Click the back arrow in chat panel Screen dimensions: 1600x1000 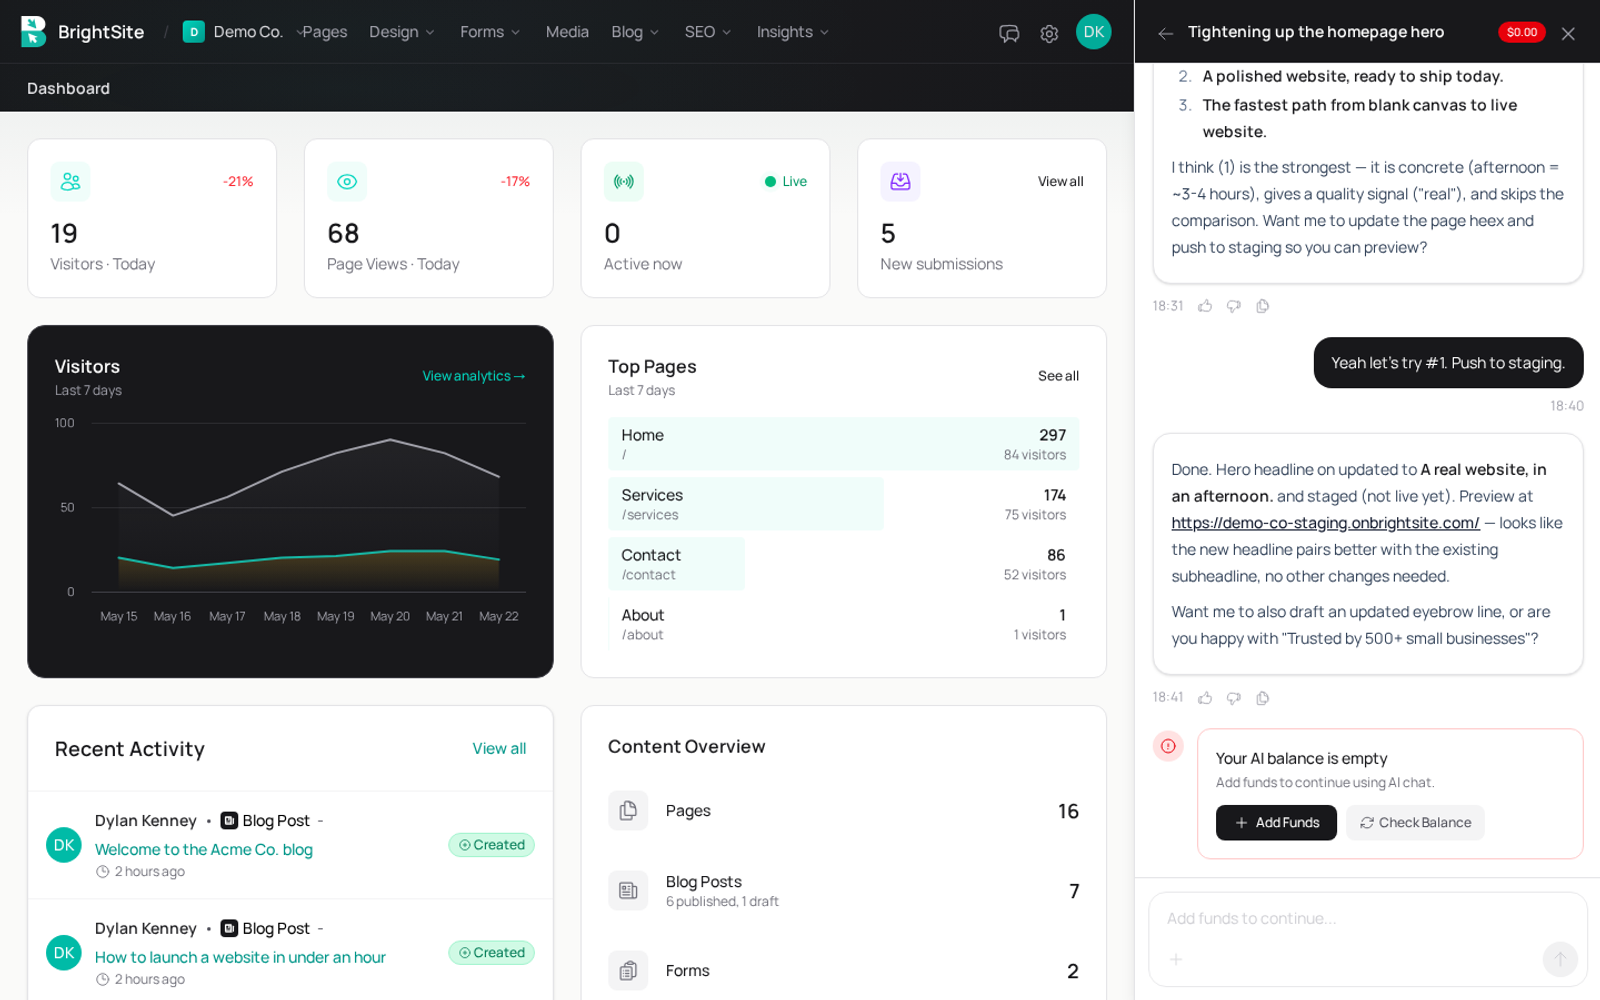click(1165, 33)
